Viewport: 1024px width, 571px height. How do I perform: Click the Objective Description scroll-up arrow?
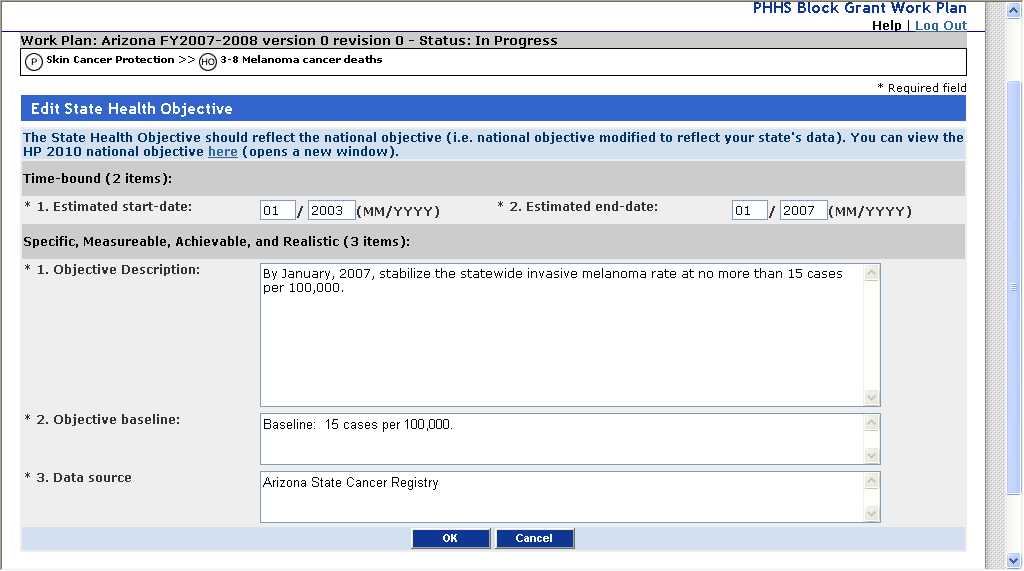pyautogui.click(x=872, y=273)
